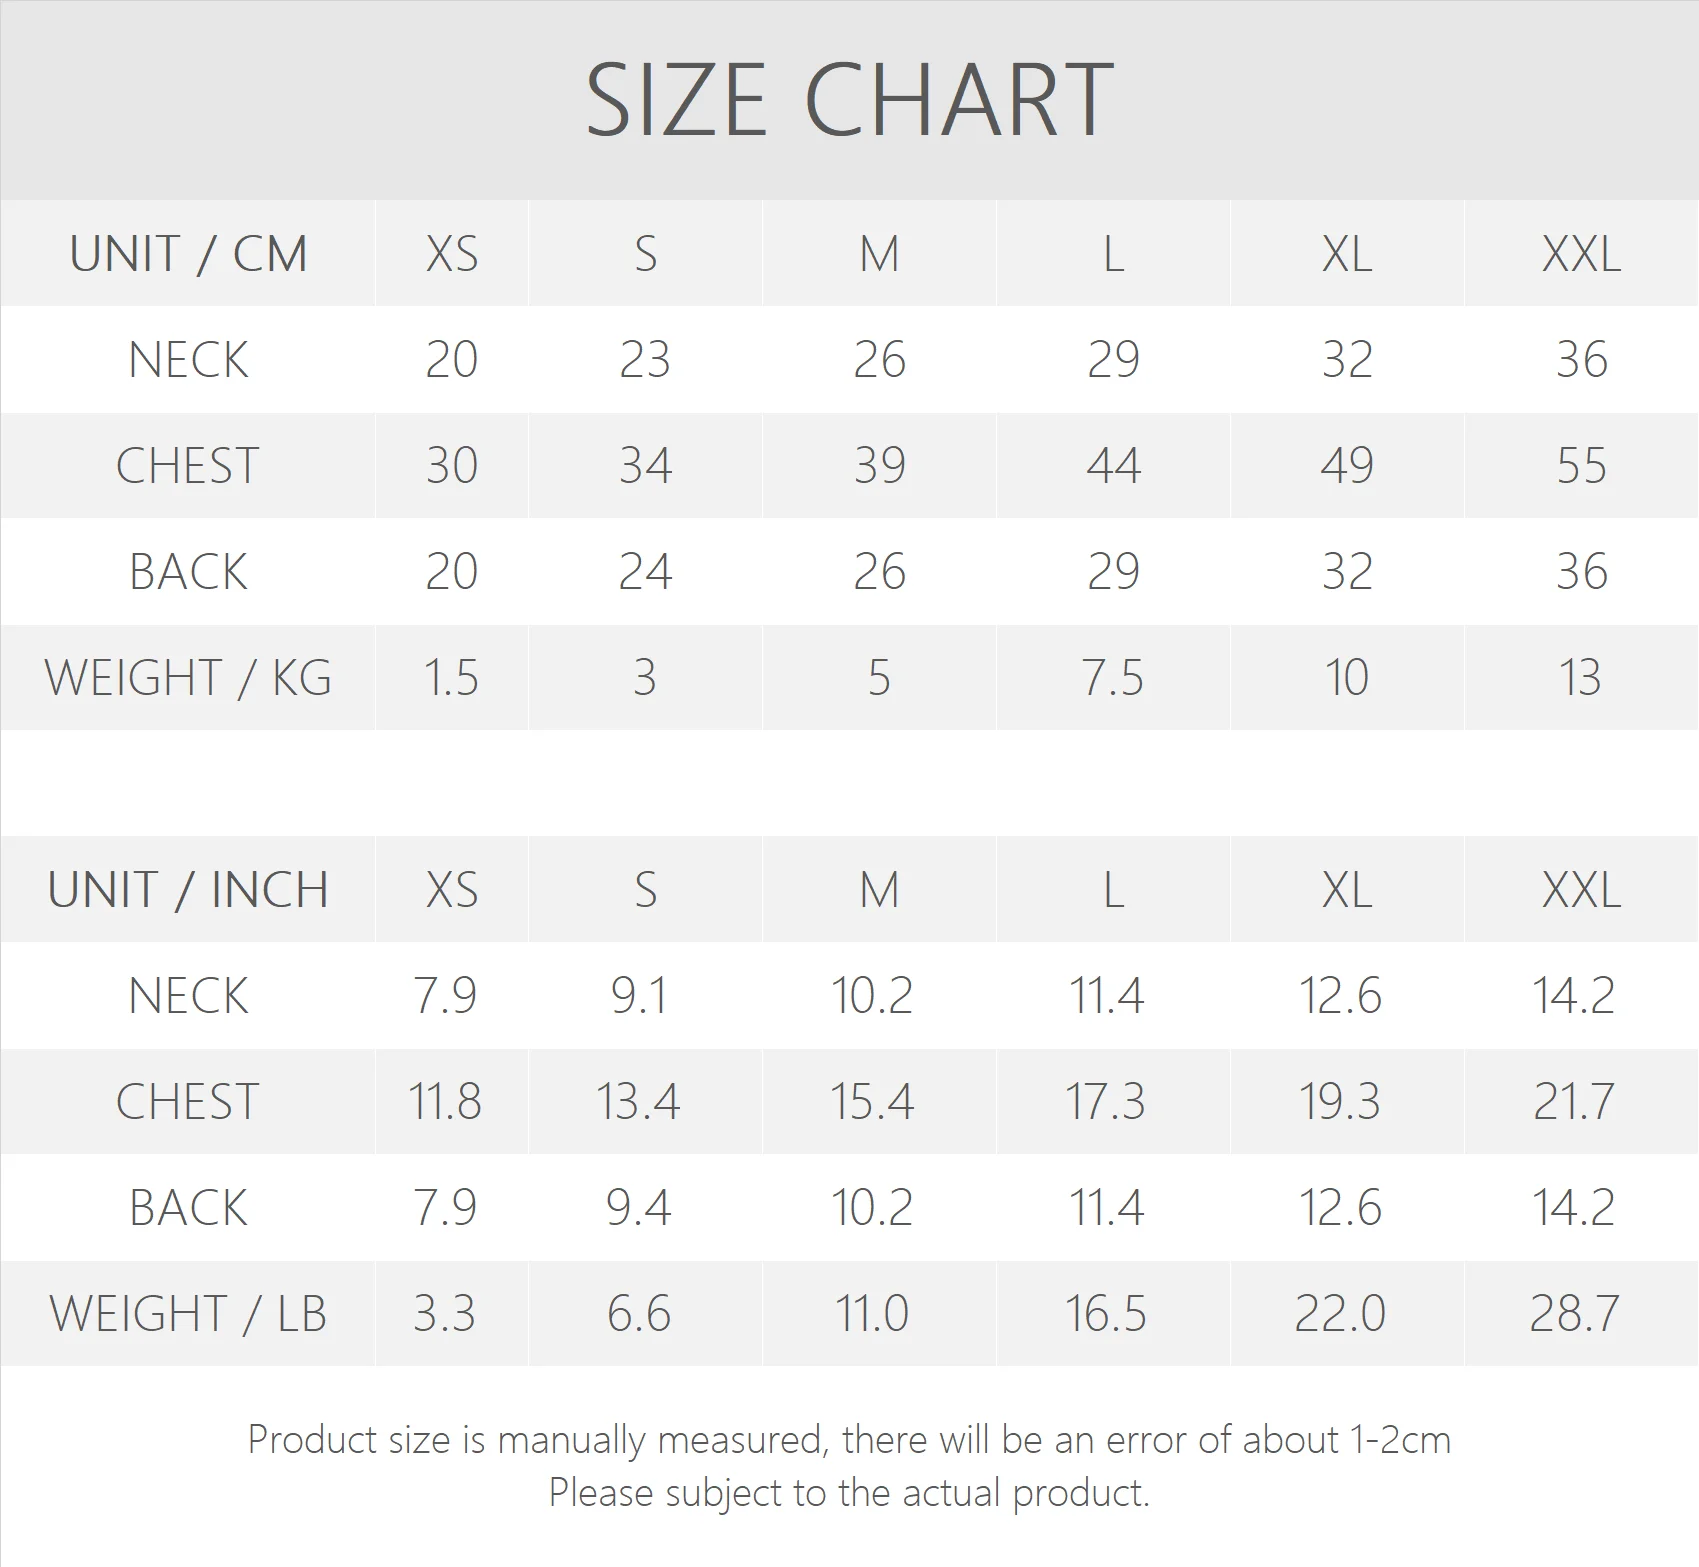
Task: Select weight value 3.3 for XS
Action: 445,1314
